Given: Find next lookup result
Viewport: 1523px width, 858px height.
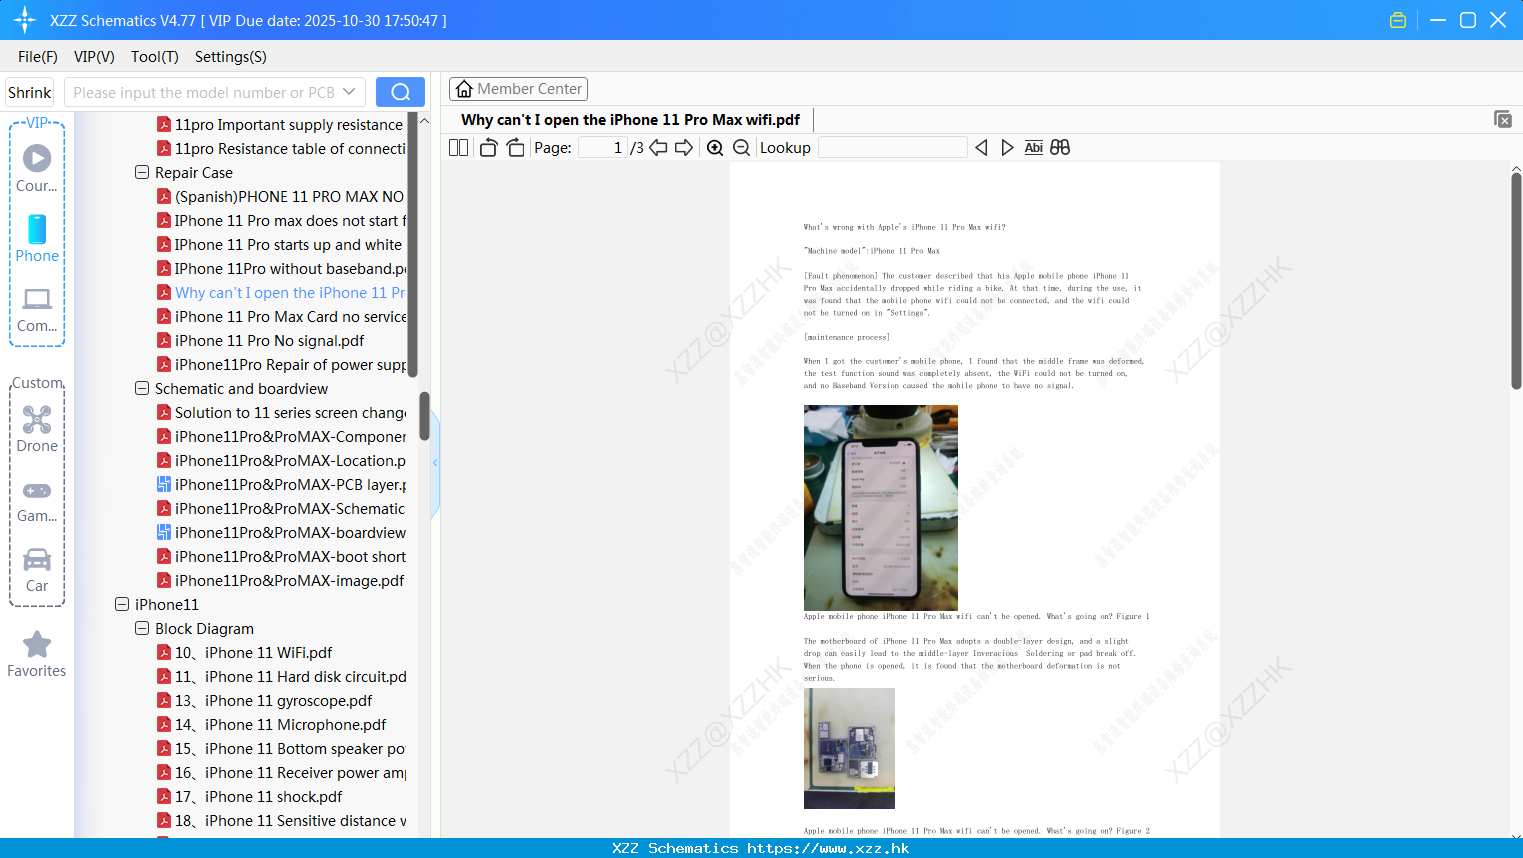Looking at the screenshot, I should pyautogui.click(x=1007, y=147).
